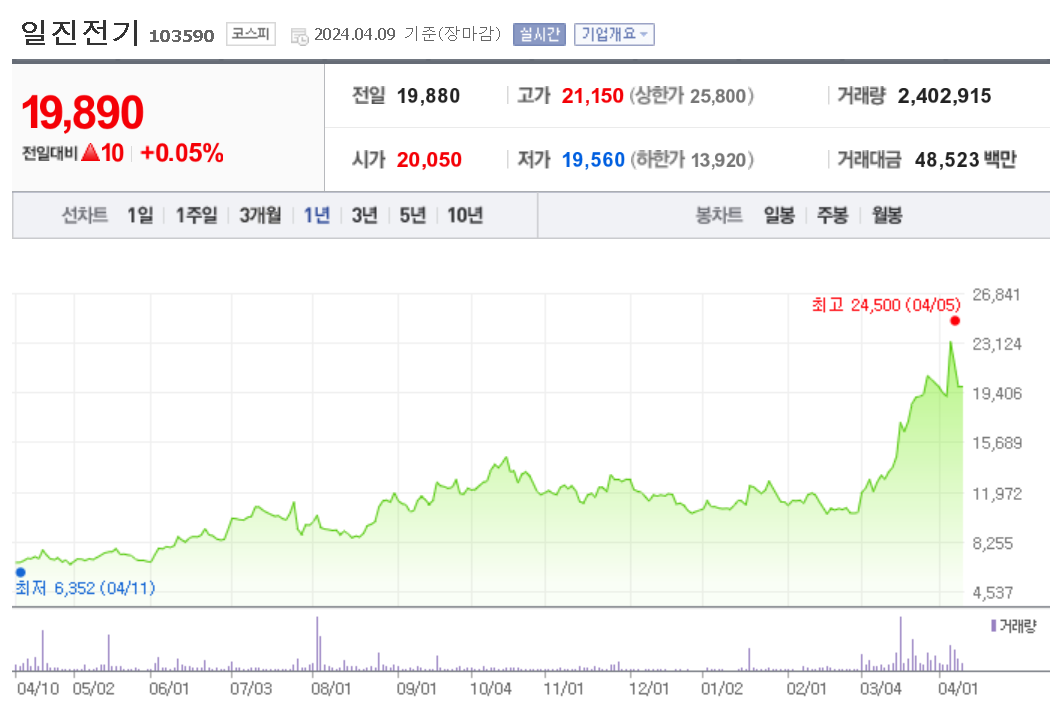Click the 선차트 label
Viewport: 1050px width, 715px height.
pyautogui.click(x=85, y=216)
